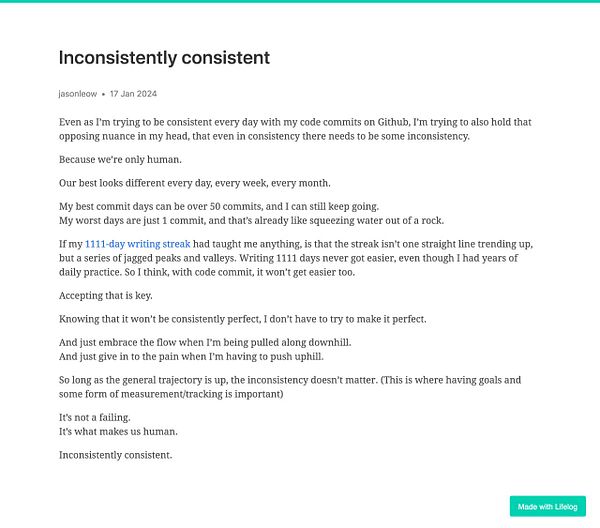Click the "Our best looks different" sentence
This screenshot has height=528, width=600.
(194, 183)
